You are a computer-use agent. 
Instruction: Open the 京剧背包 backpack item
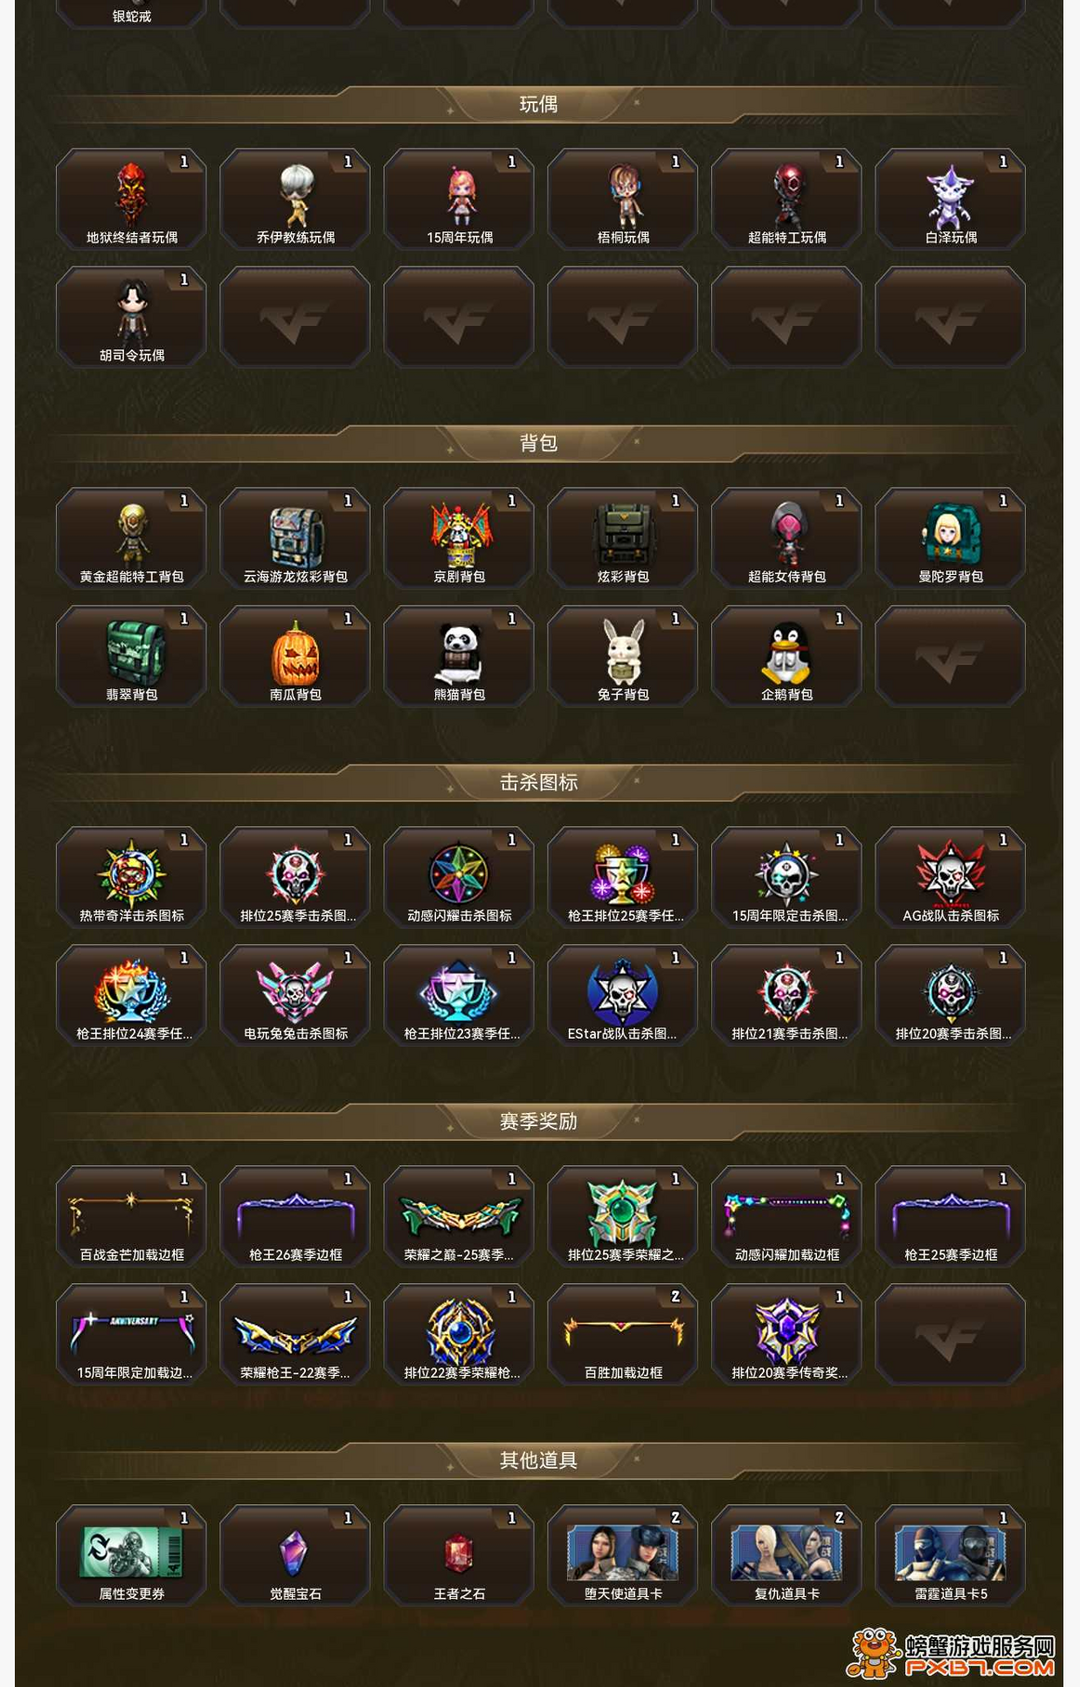459,538
